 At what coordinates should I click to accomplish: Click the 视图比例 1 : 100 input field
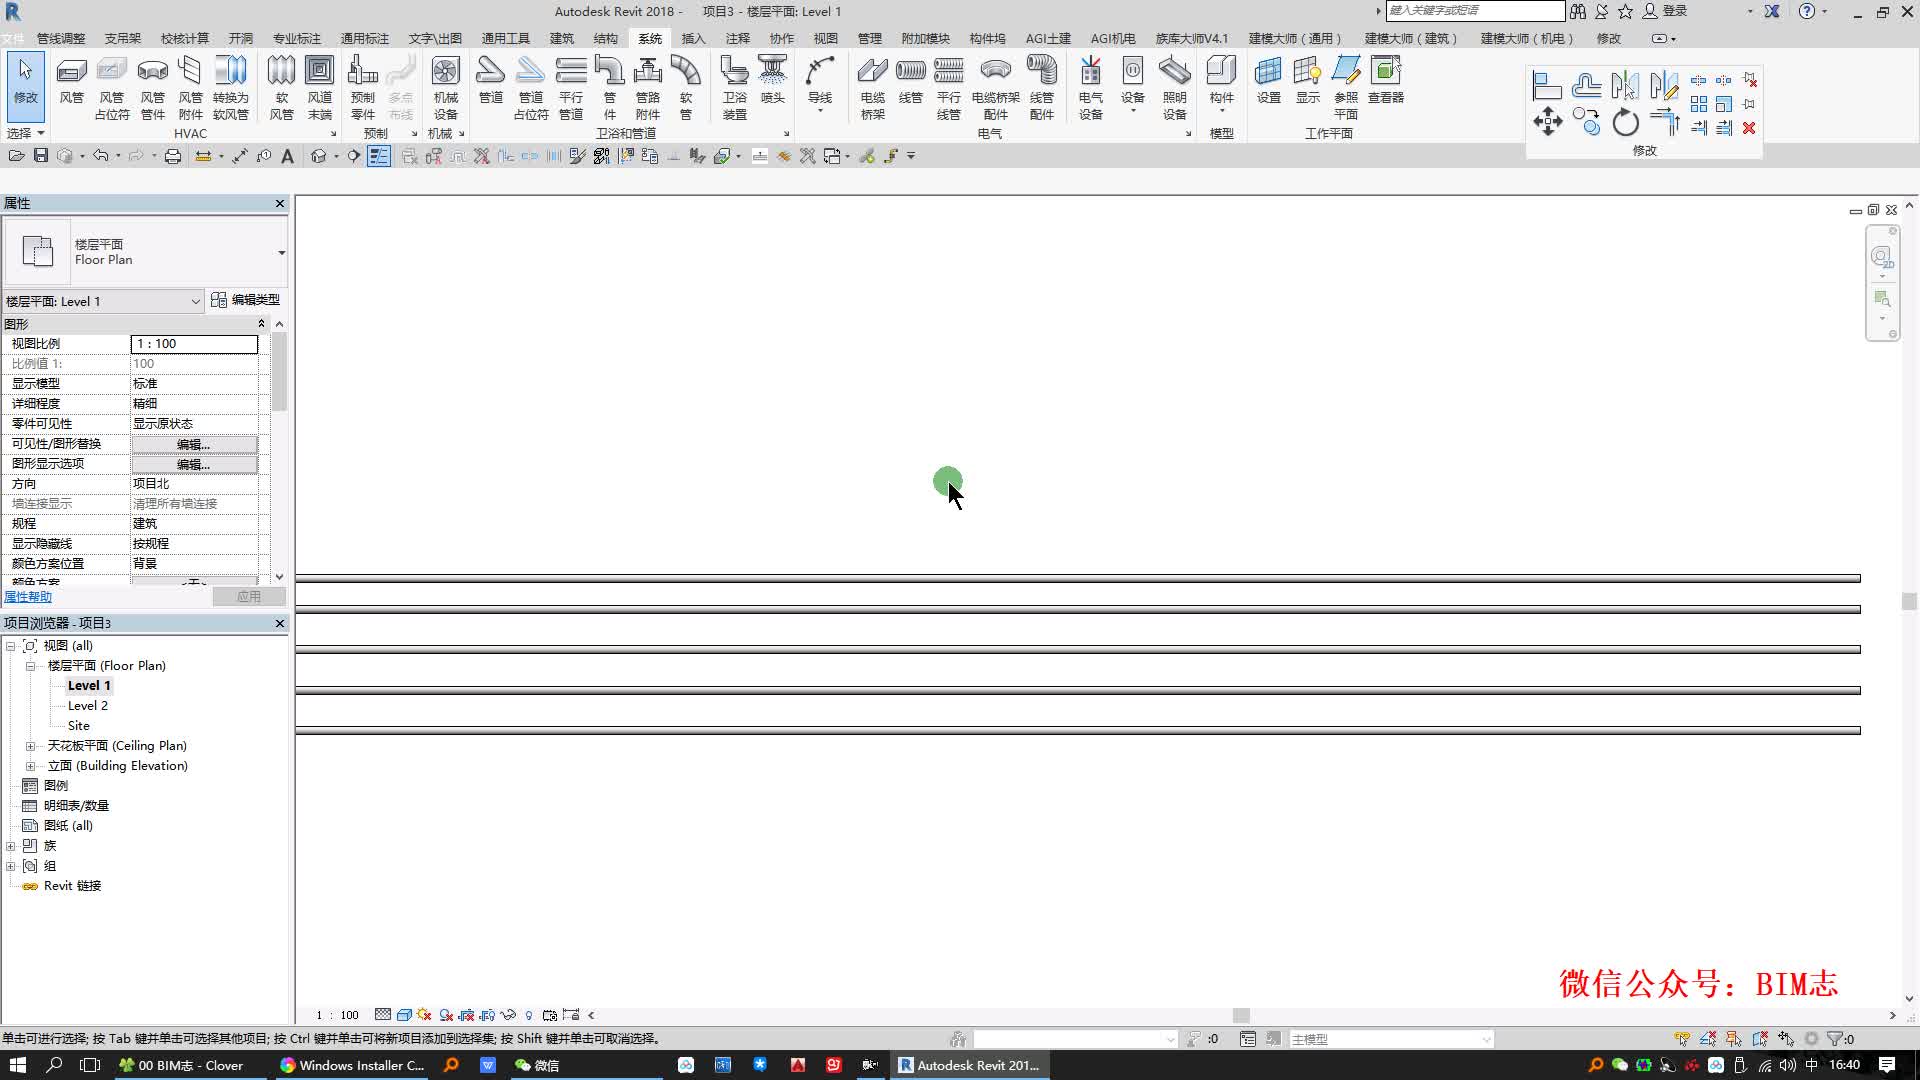pos(194,344)
